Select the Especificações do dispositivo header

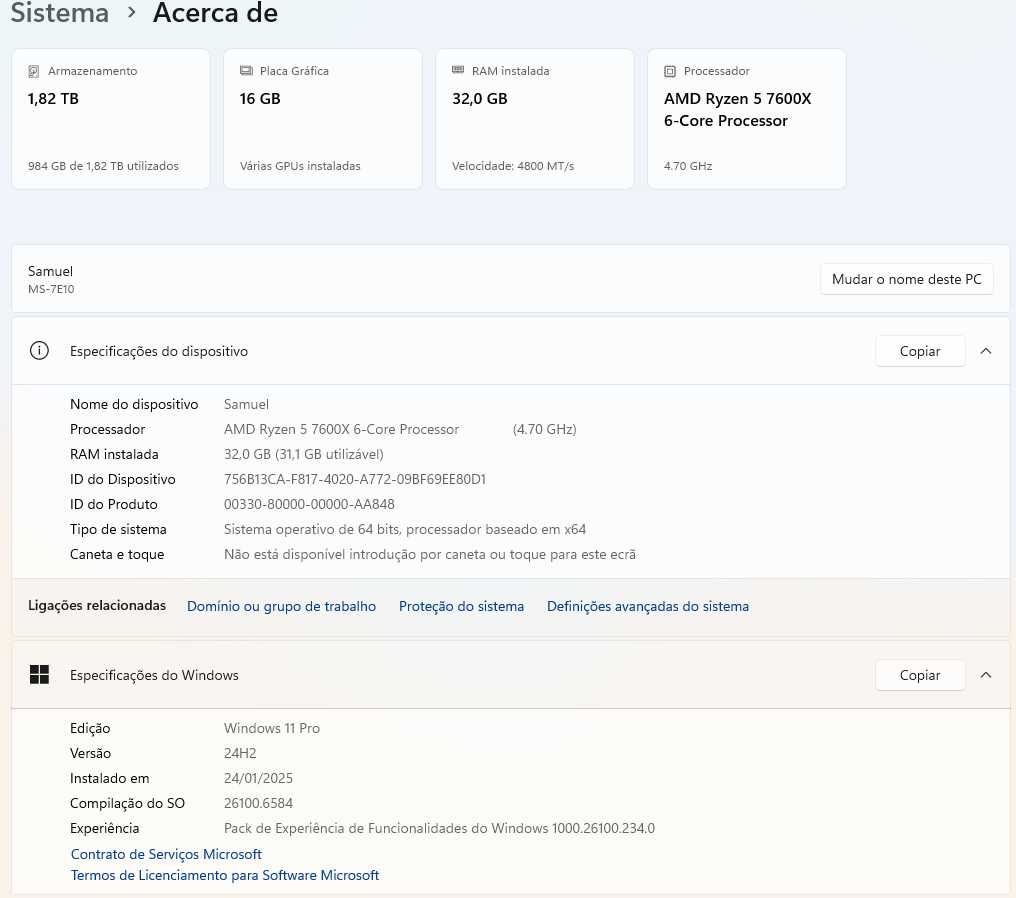tap(511, 351)
